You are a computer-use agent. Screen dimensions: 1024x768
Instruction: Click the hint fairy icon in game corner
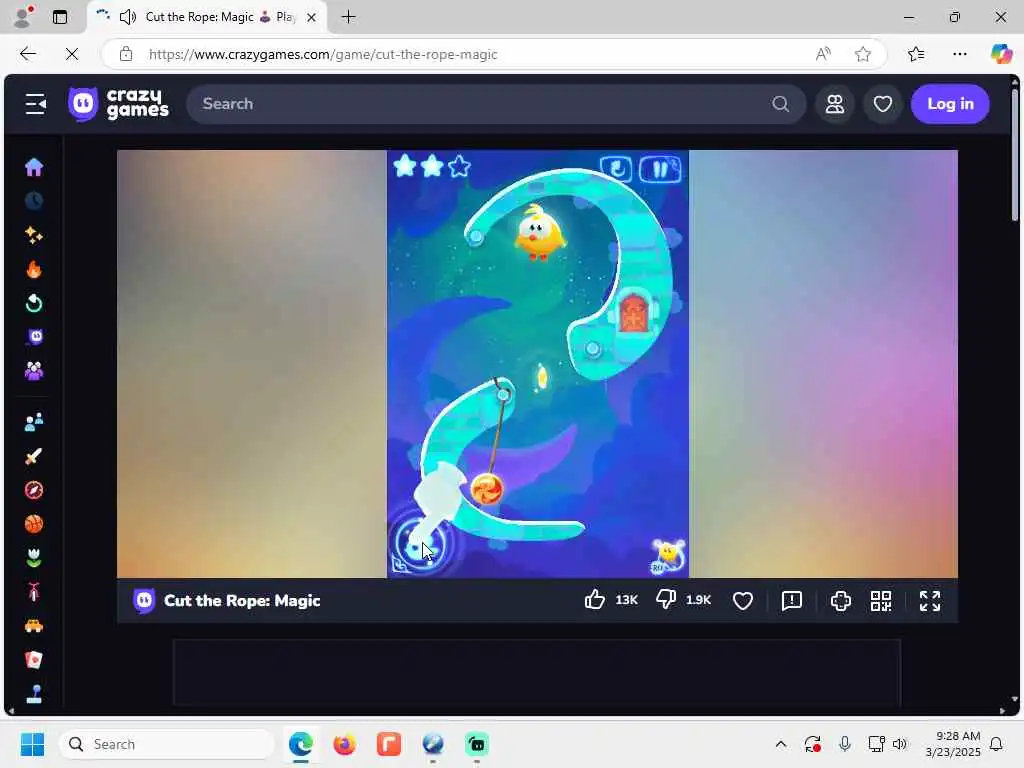click(667, 556)
